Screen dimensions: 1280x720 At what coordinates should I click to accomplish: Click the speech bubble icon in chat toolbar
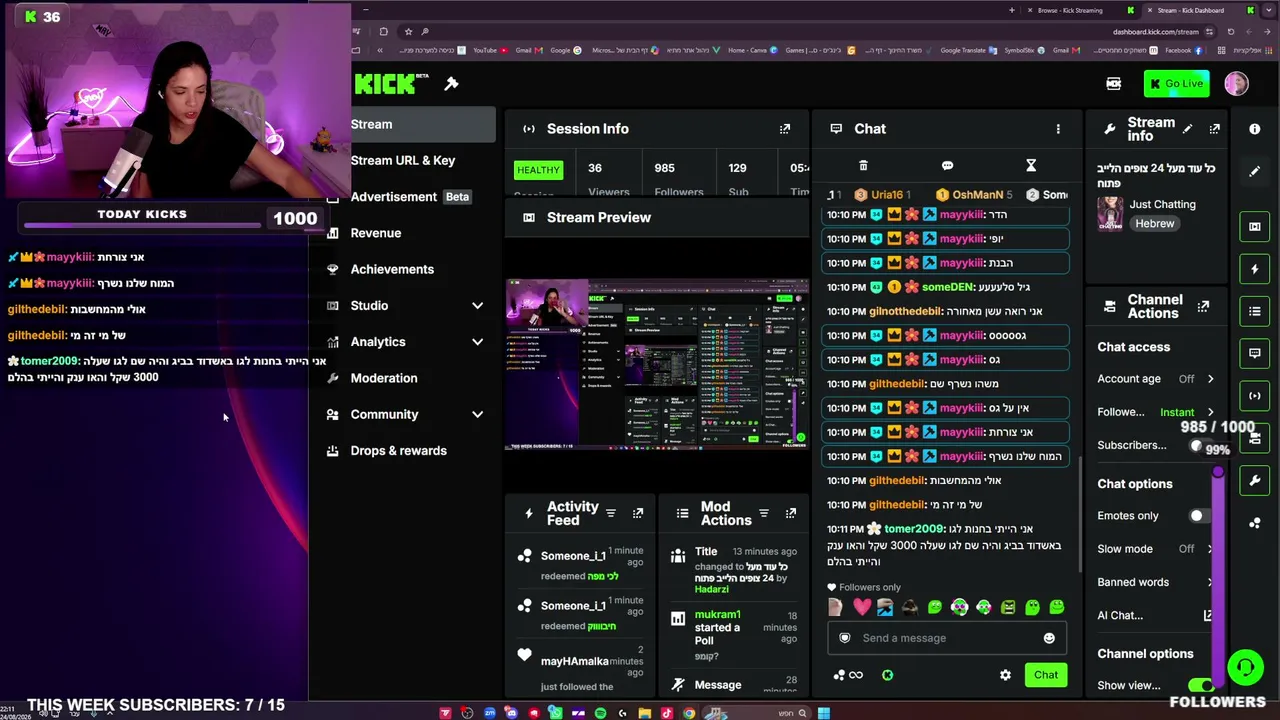[x=947, y=166]
